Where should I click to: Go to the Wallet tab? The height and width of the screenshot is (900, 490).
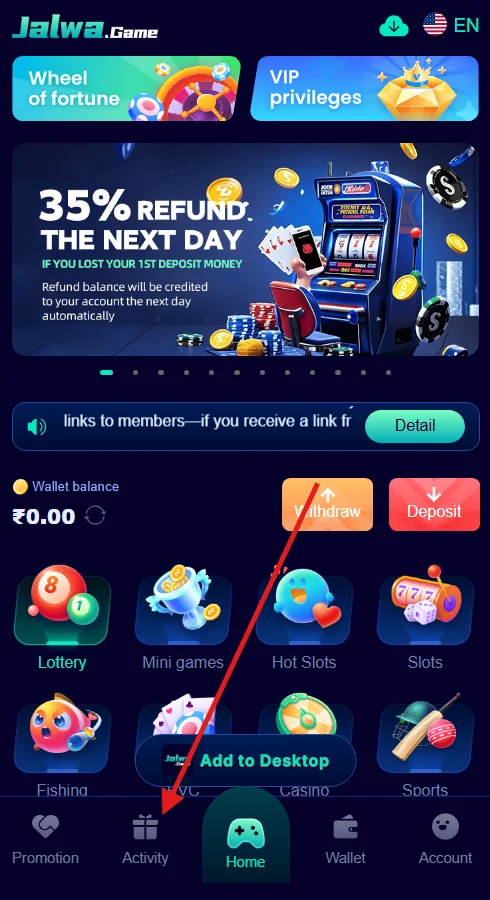click(x=345, y=839)
